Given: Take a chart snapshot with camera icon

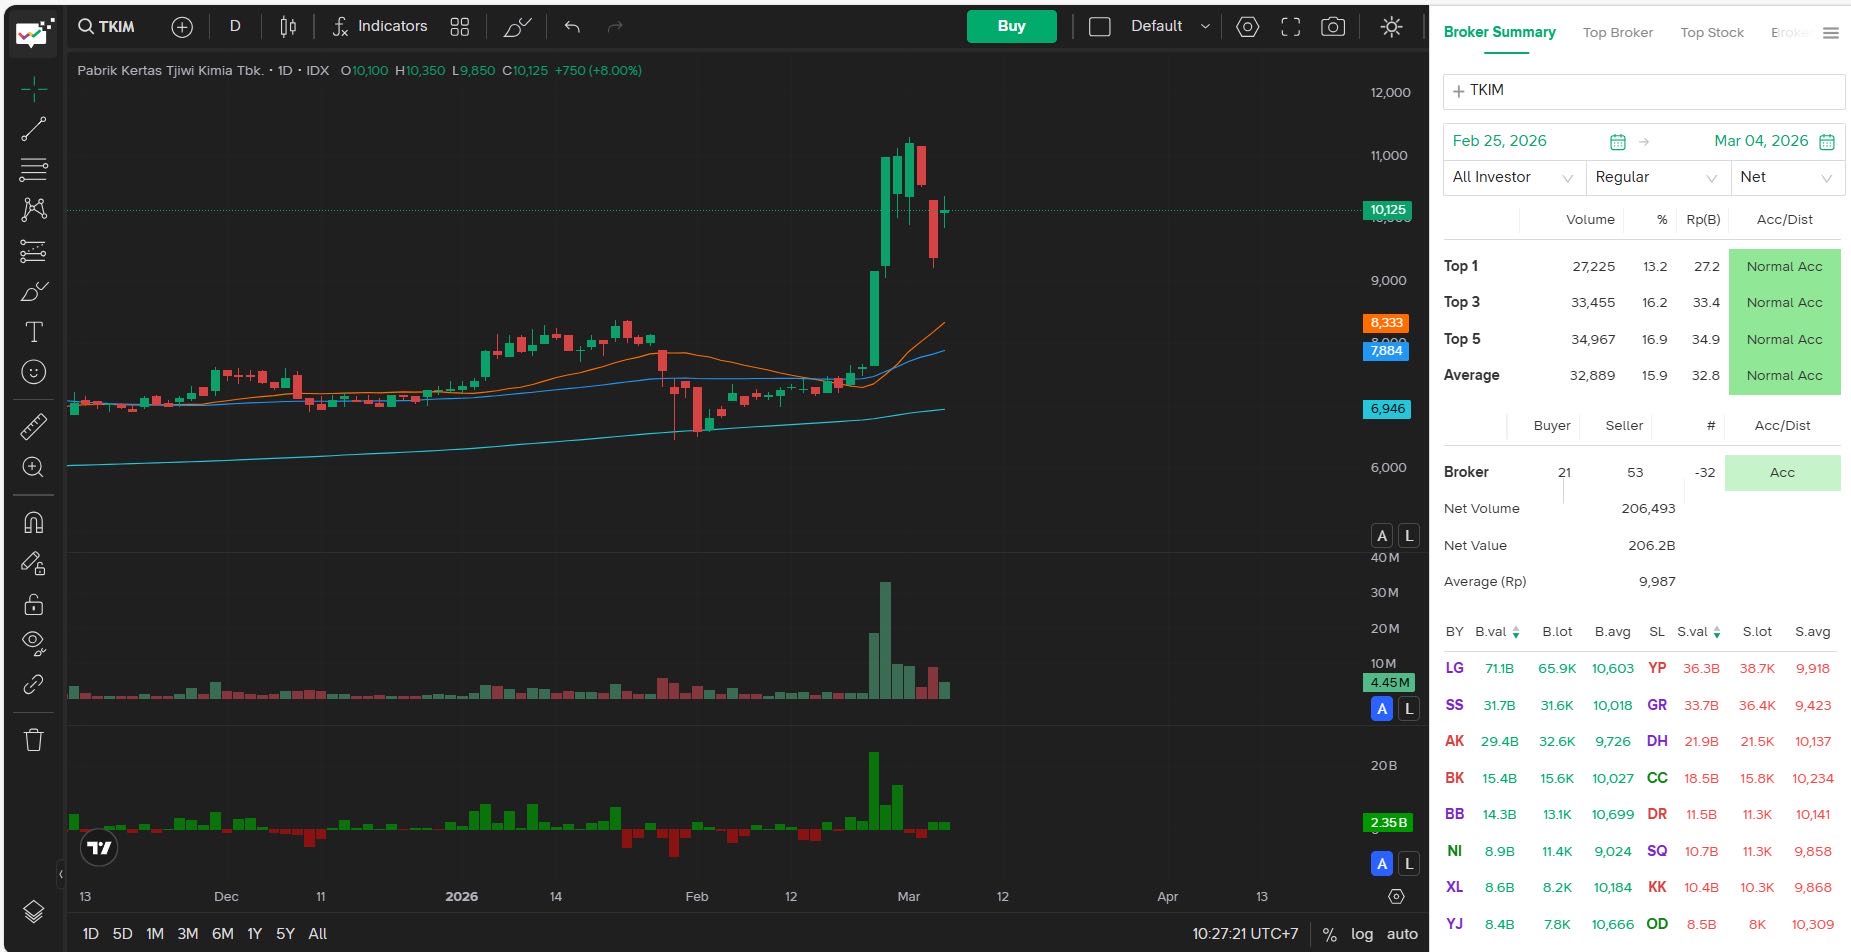Looking at the screenshot, I should pos(1333,27).
